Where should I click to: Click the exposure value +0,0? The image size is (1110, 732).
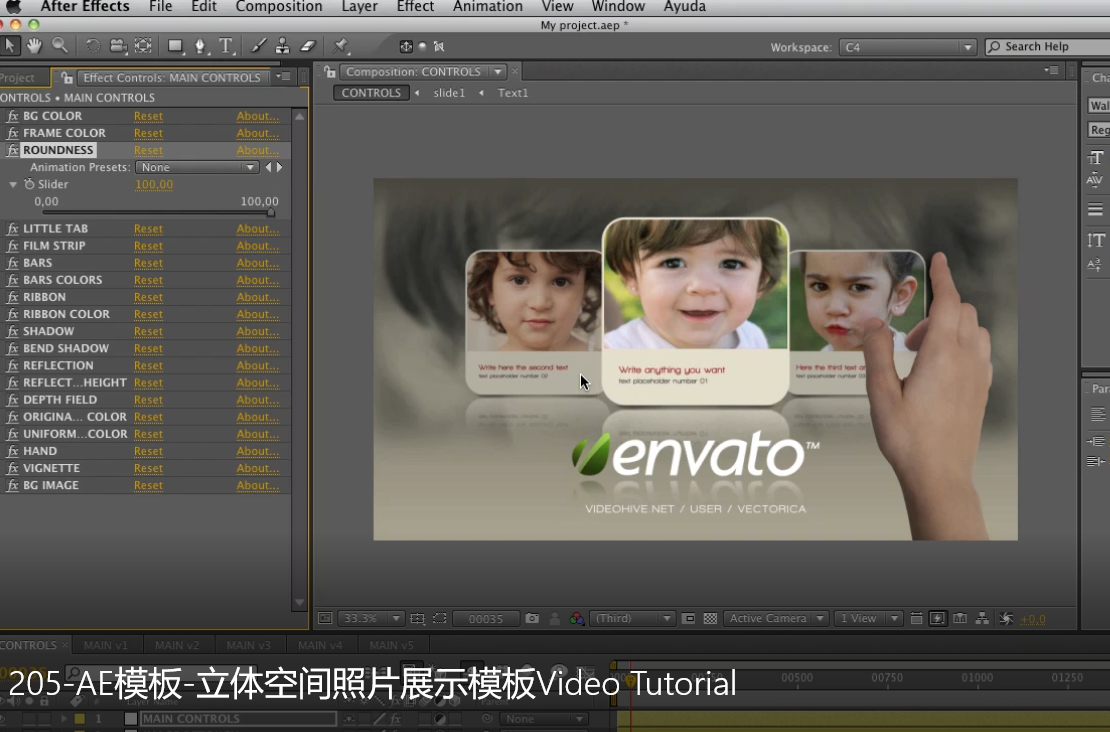[x=1033, y=619]
